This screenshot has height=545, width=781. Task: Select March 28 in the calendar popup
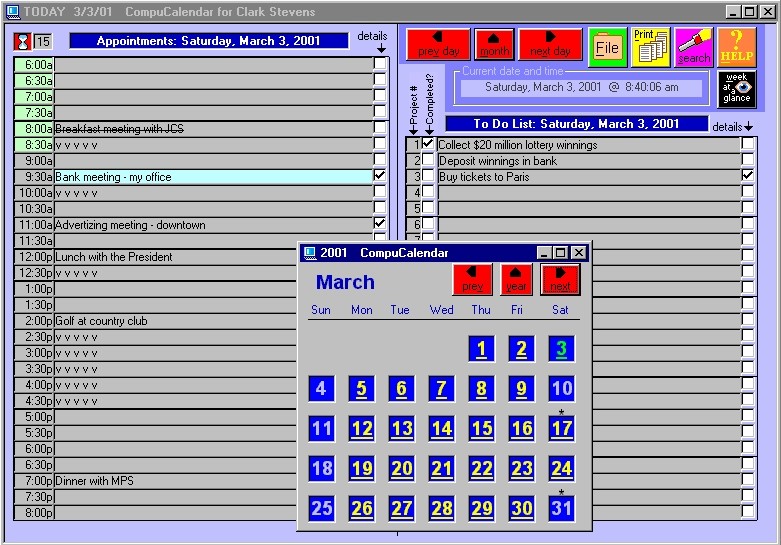pyautogui.click(x=441, y=508)
